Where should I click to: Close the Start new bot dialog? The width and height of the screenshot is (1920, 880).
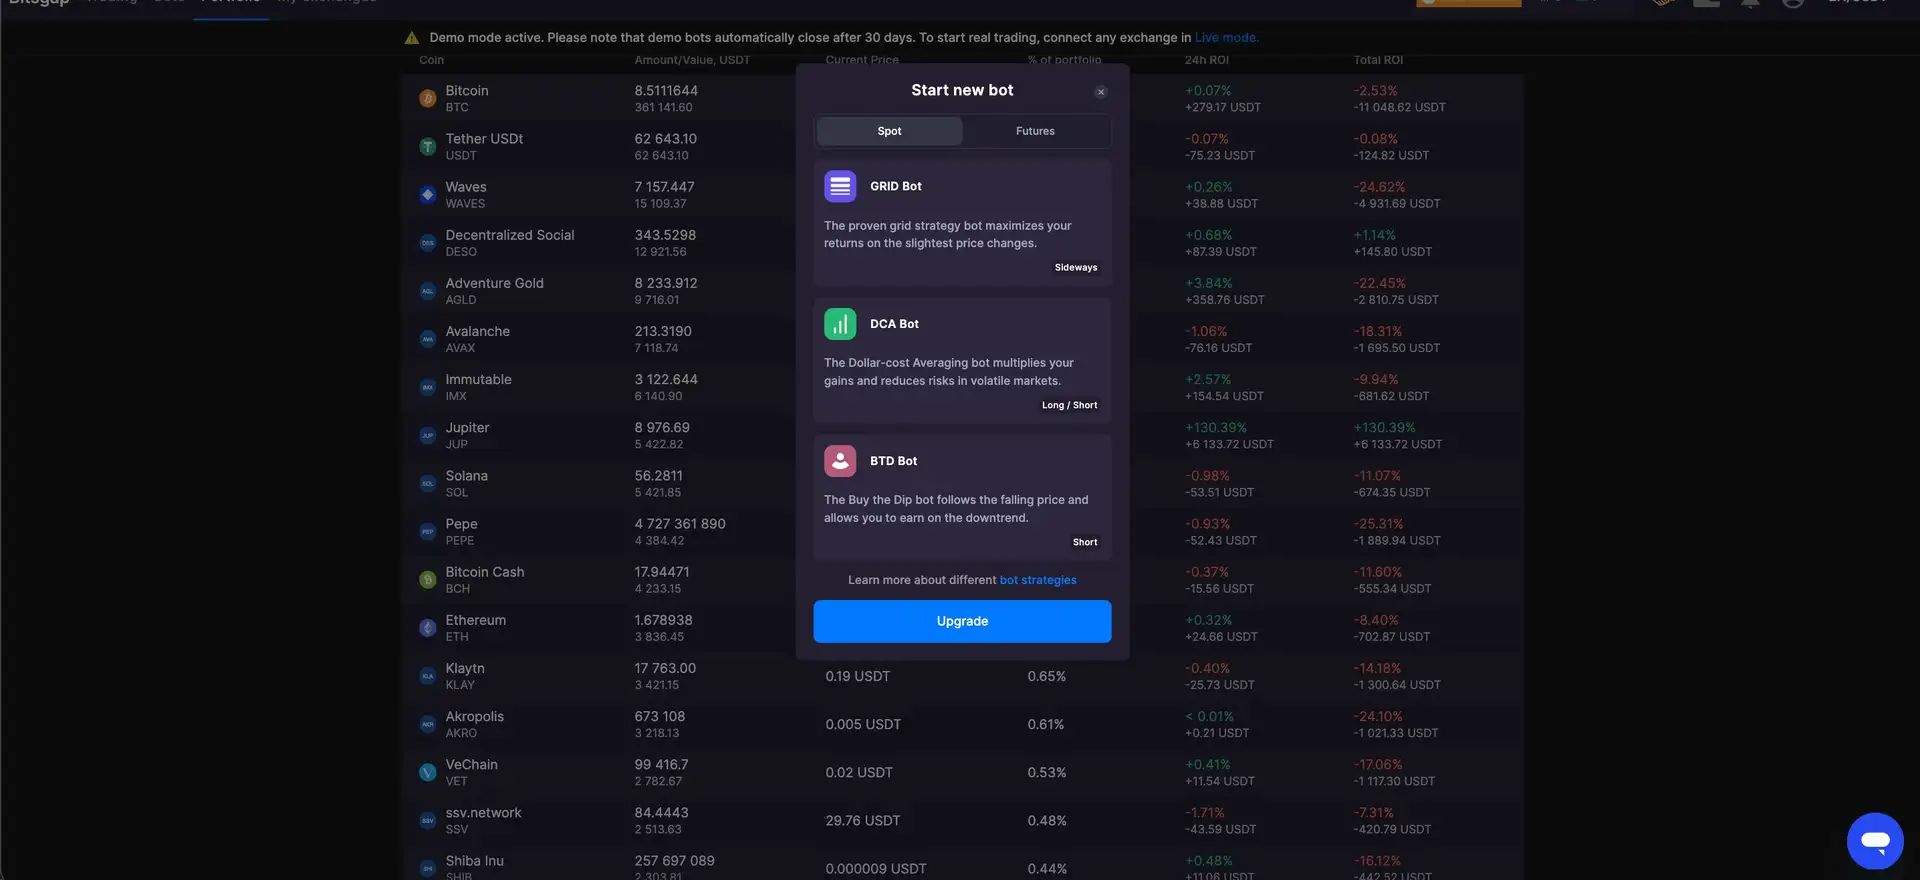[1101, 92]
